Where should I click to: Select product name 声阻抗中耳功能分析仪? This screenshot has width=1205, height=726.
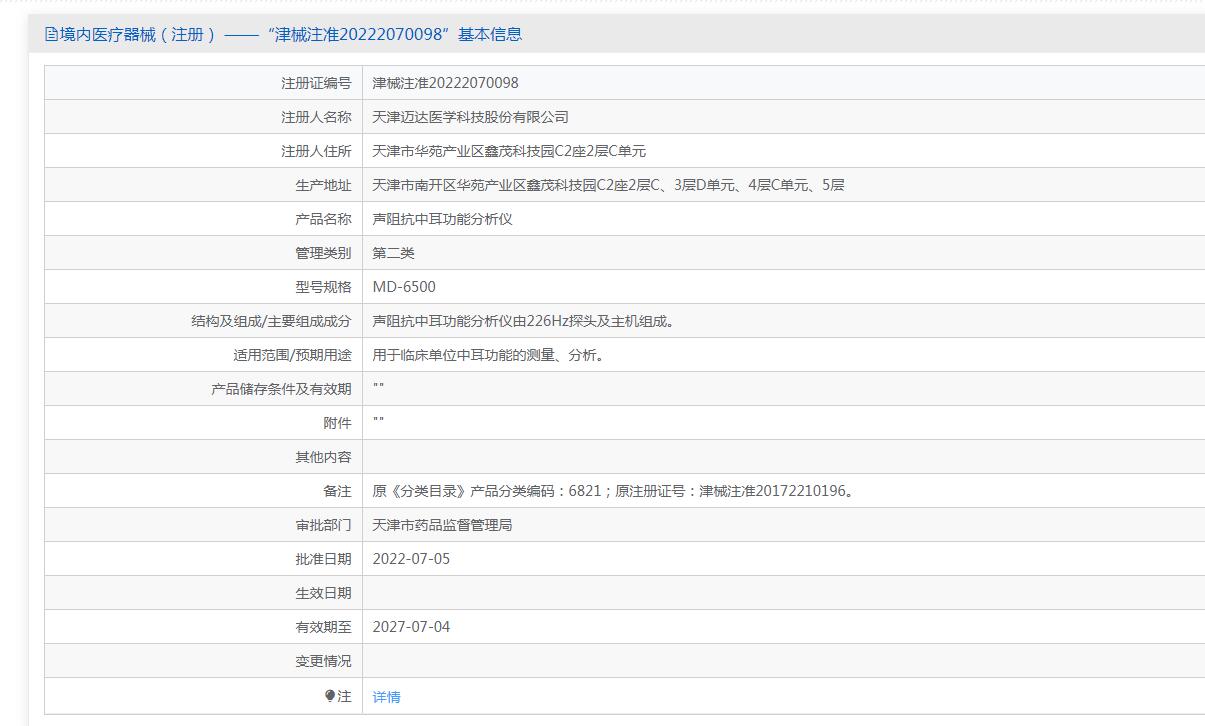pyautogui.click(x=442, y=219)
